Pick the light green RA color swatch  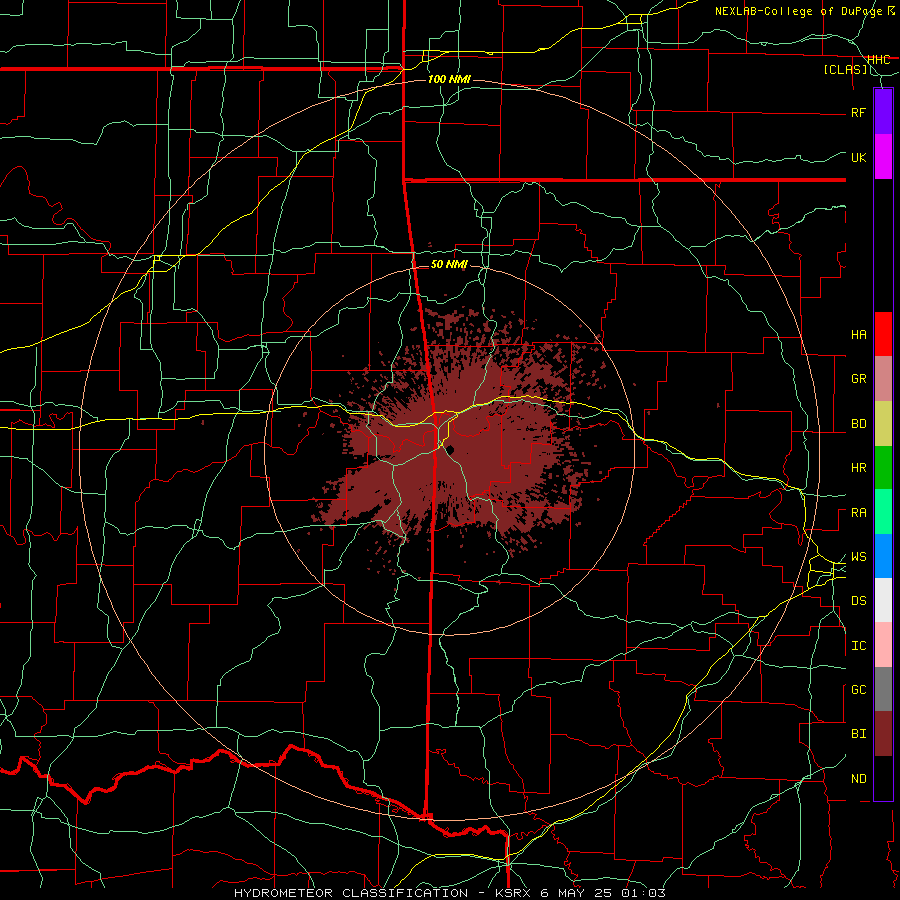tap(883, 512)
